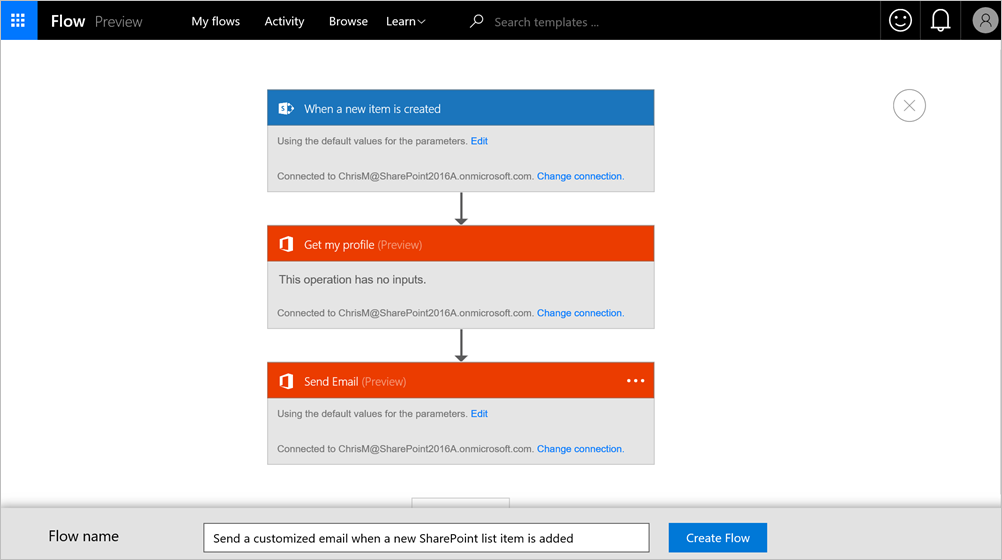The image size is (1002, 560).
Task: Select the 'Send Email' step header
Action: (461, 380)
